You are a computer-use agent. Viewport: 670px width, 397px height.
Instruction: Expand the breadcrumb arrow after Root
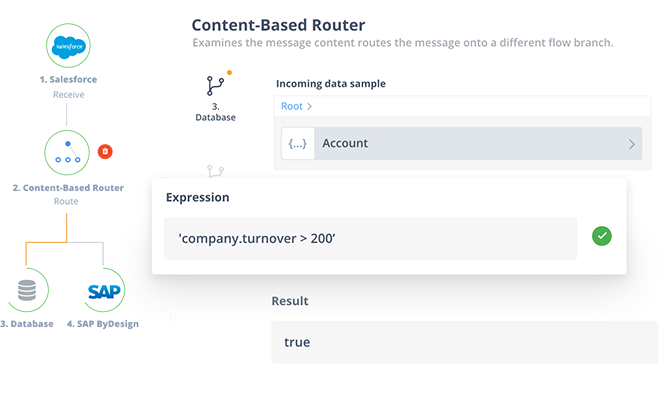click(310, 106)
